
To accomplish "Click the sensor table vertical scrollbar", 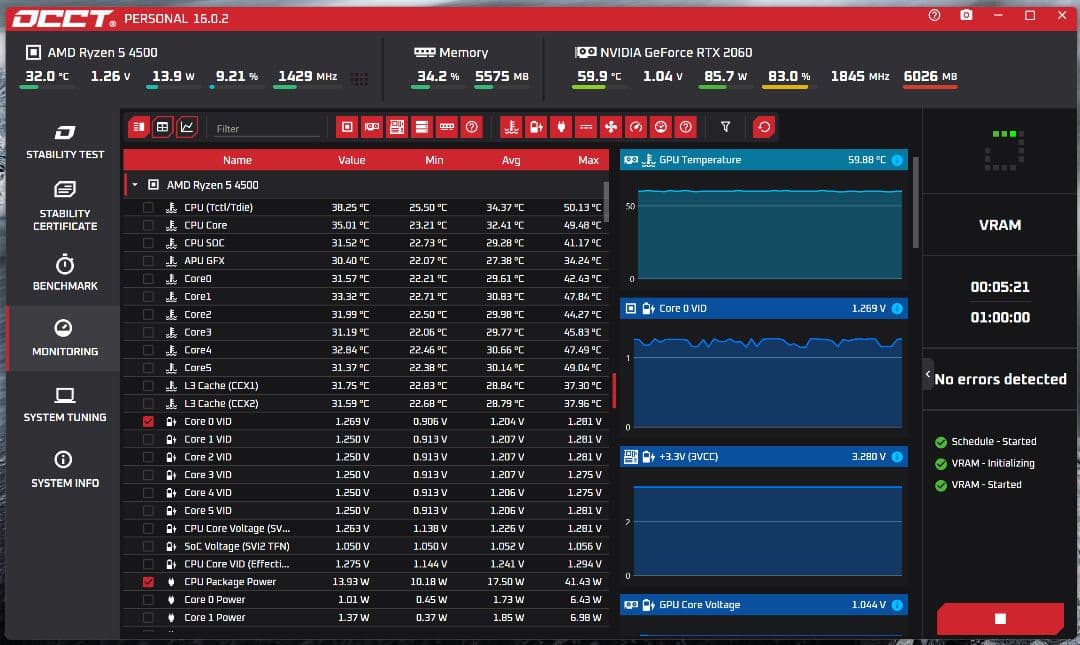I will (x=605, y=201).
